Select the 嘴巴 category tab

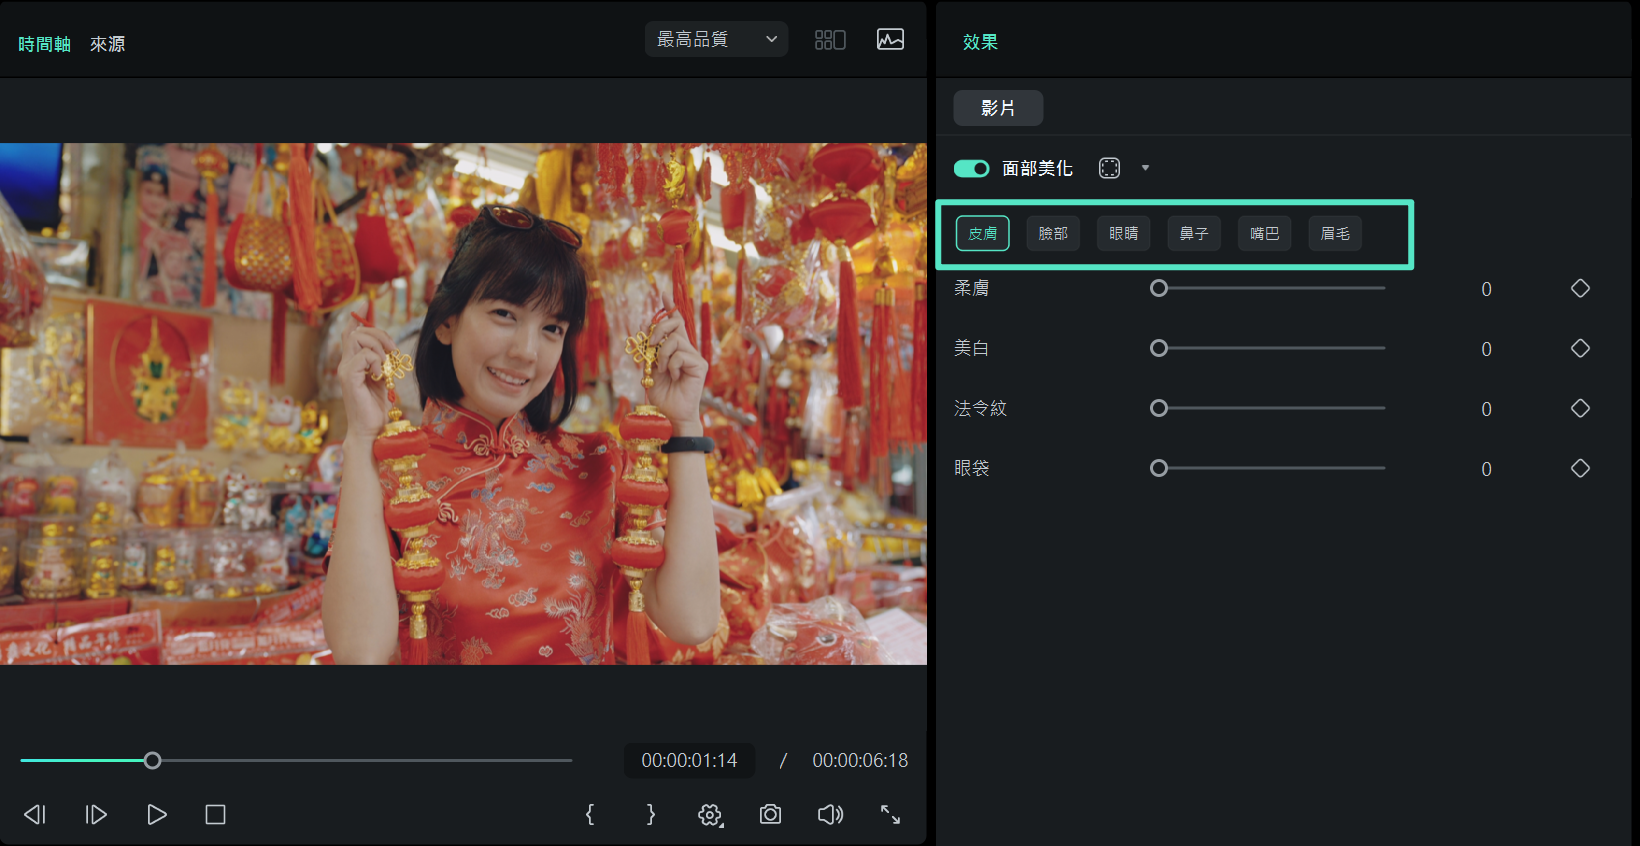pyautogui.click(x=1264, y=233)
